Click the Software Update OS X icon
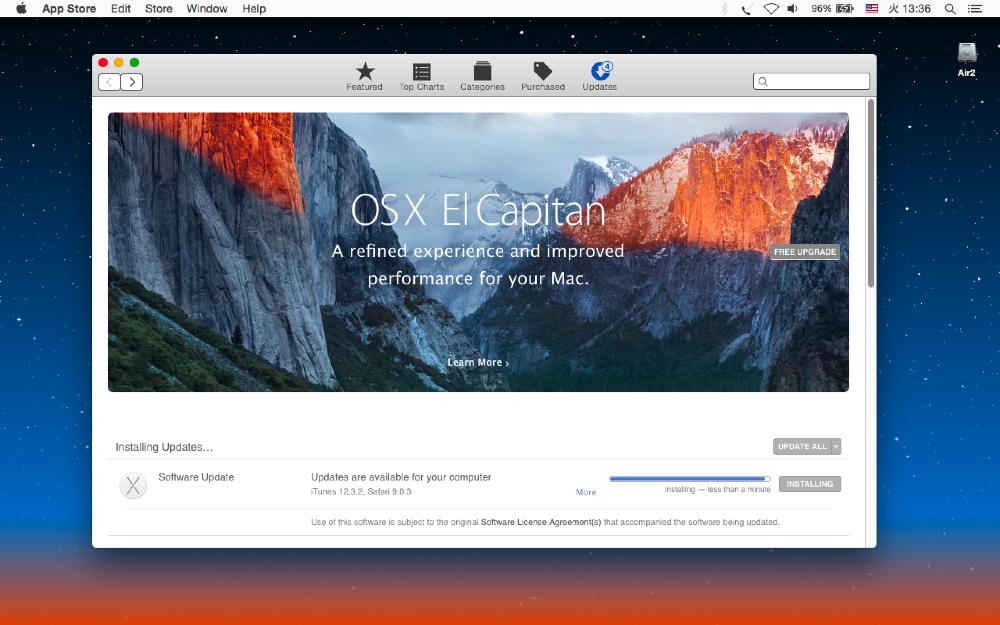The height and width of the screenshot is (625, 1000). click(x=133, y=486)
